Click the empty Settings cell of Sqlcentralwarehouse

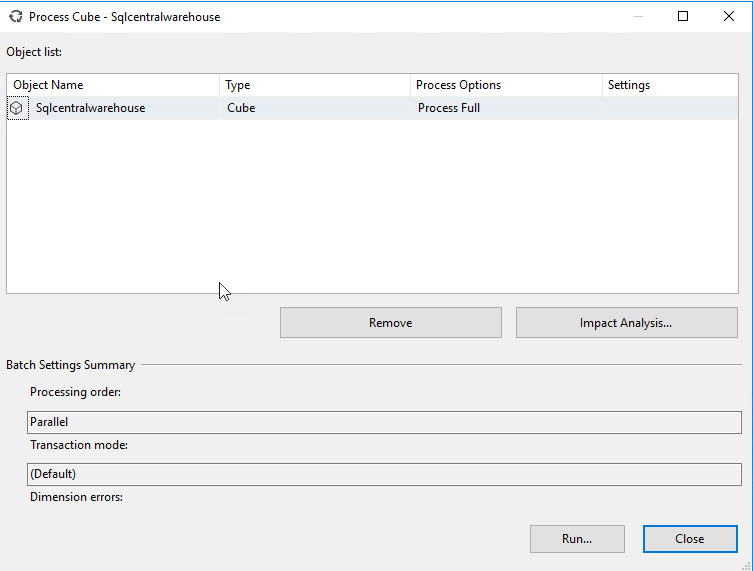click(668, 108)
